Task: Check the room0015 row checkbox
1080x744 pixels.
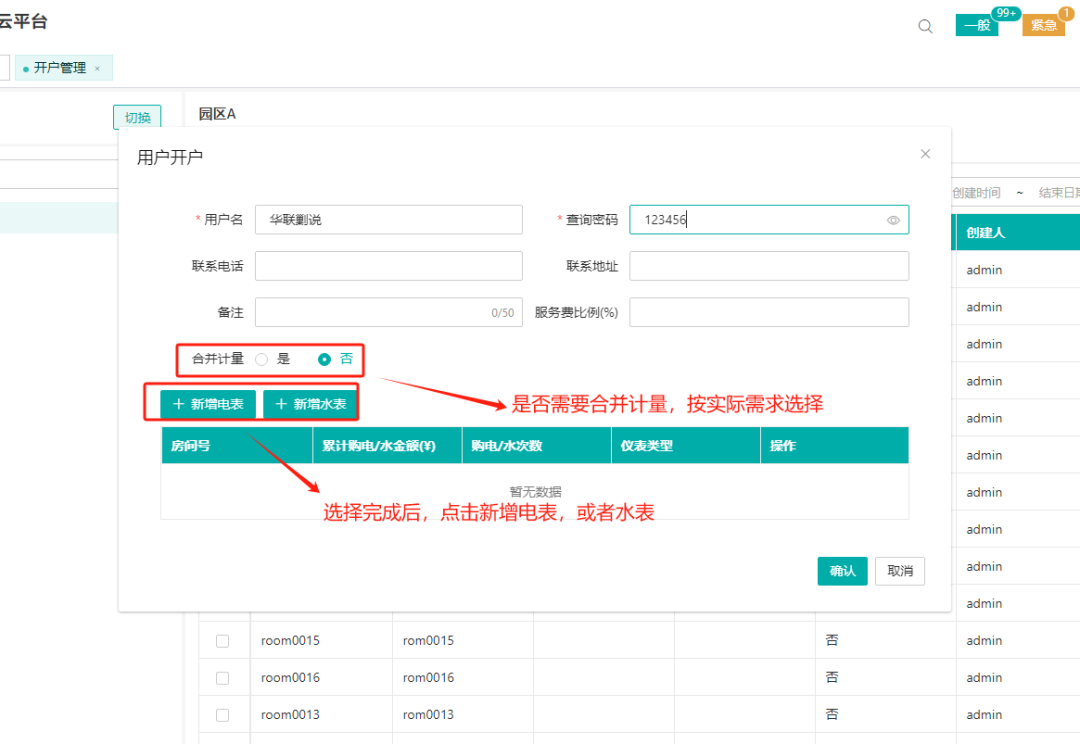Action: coord(222,641)
